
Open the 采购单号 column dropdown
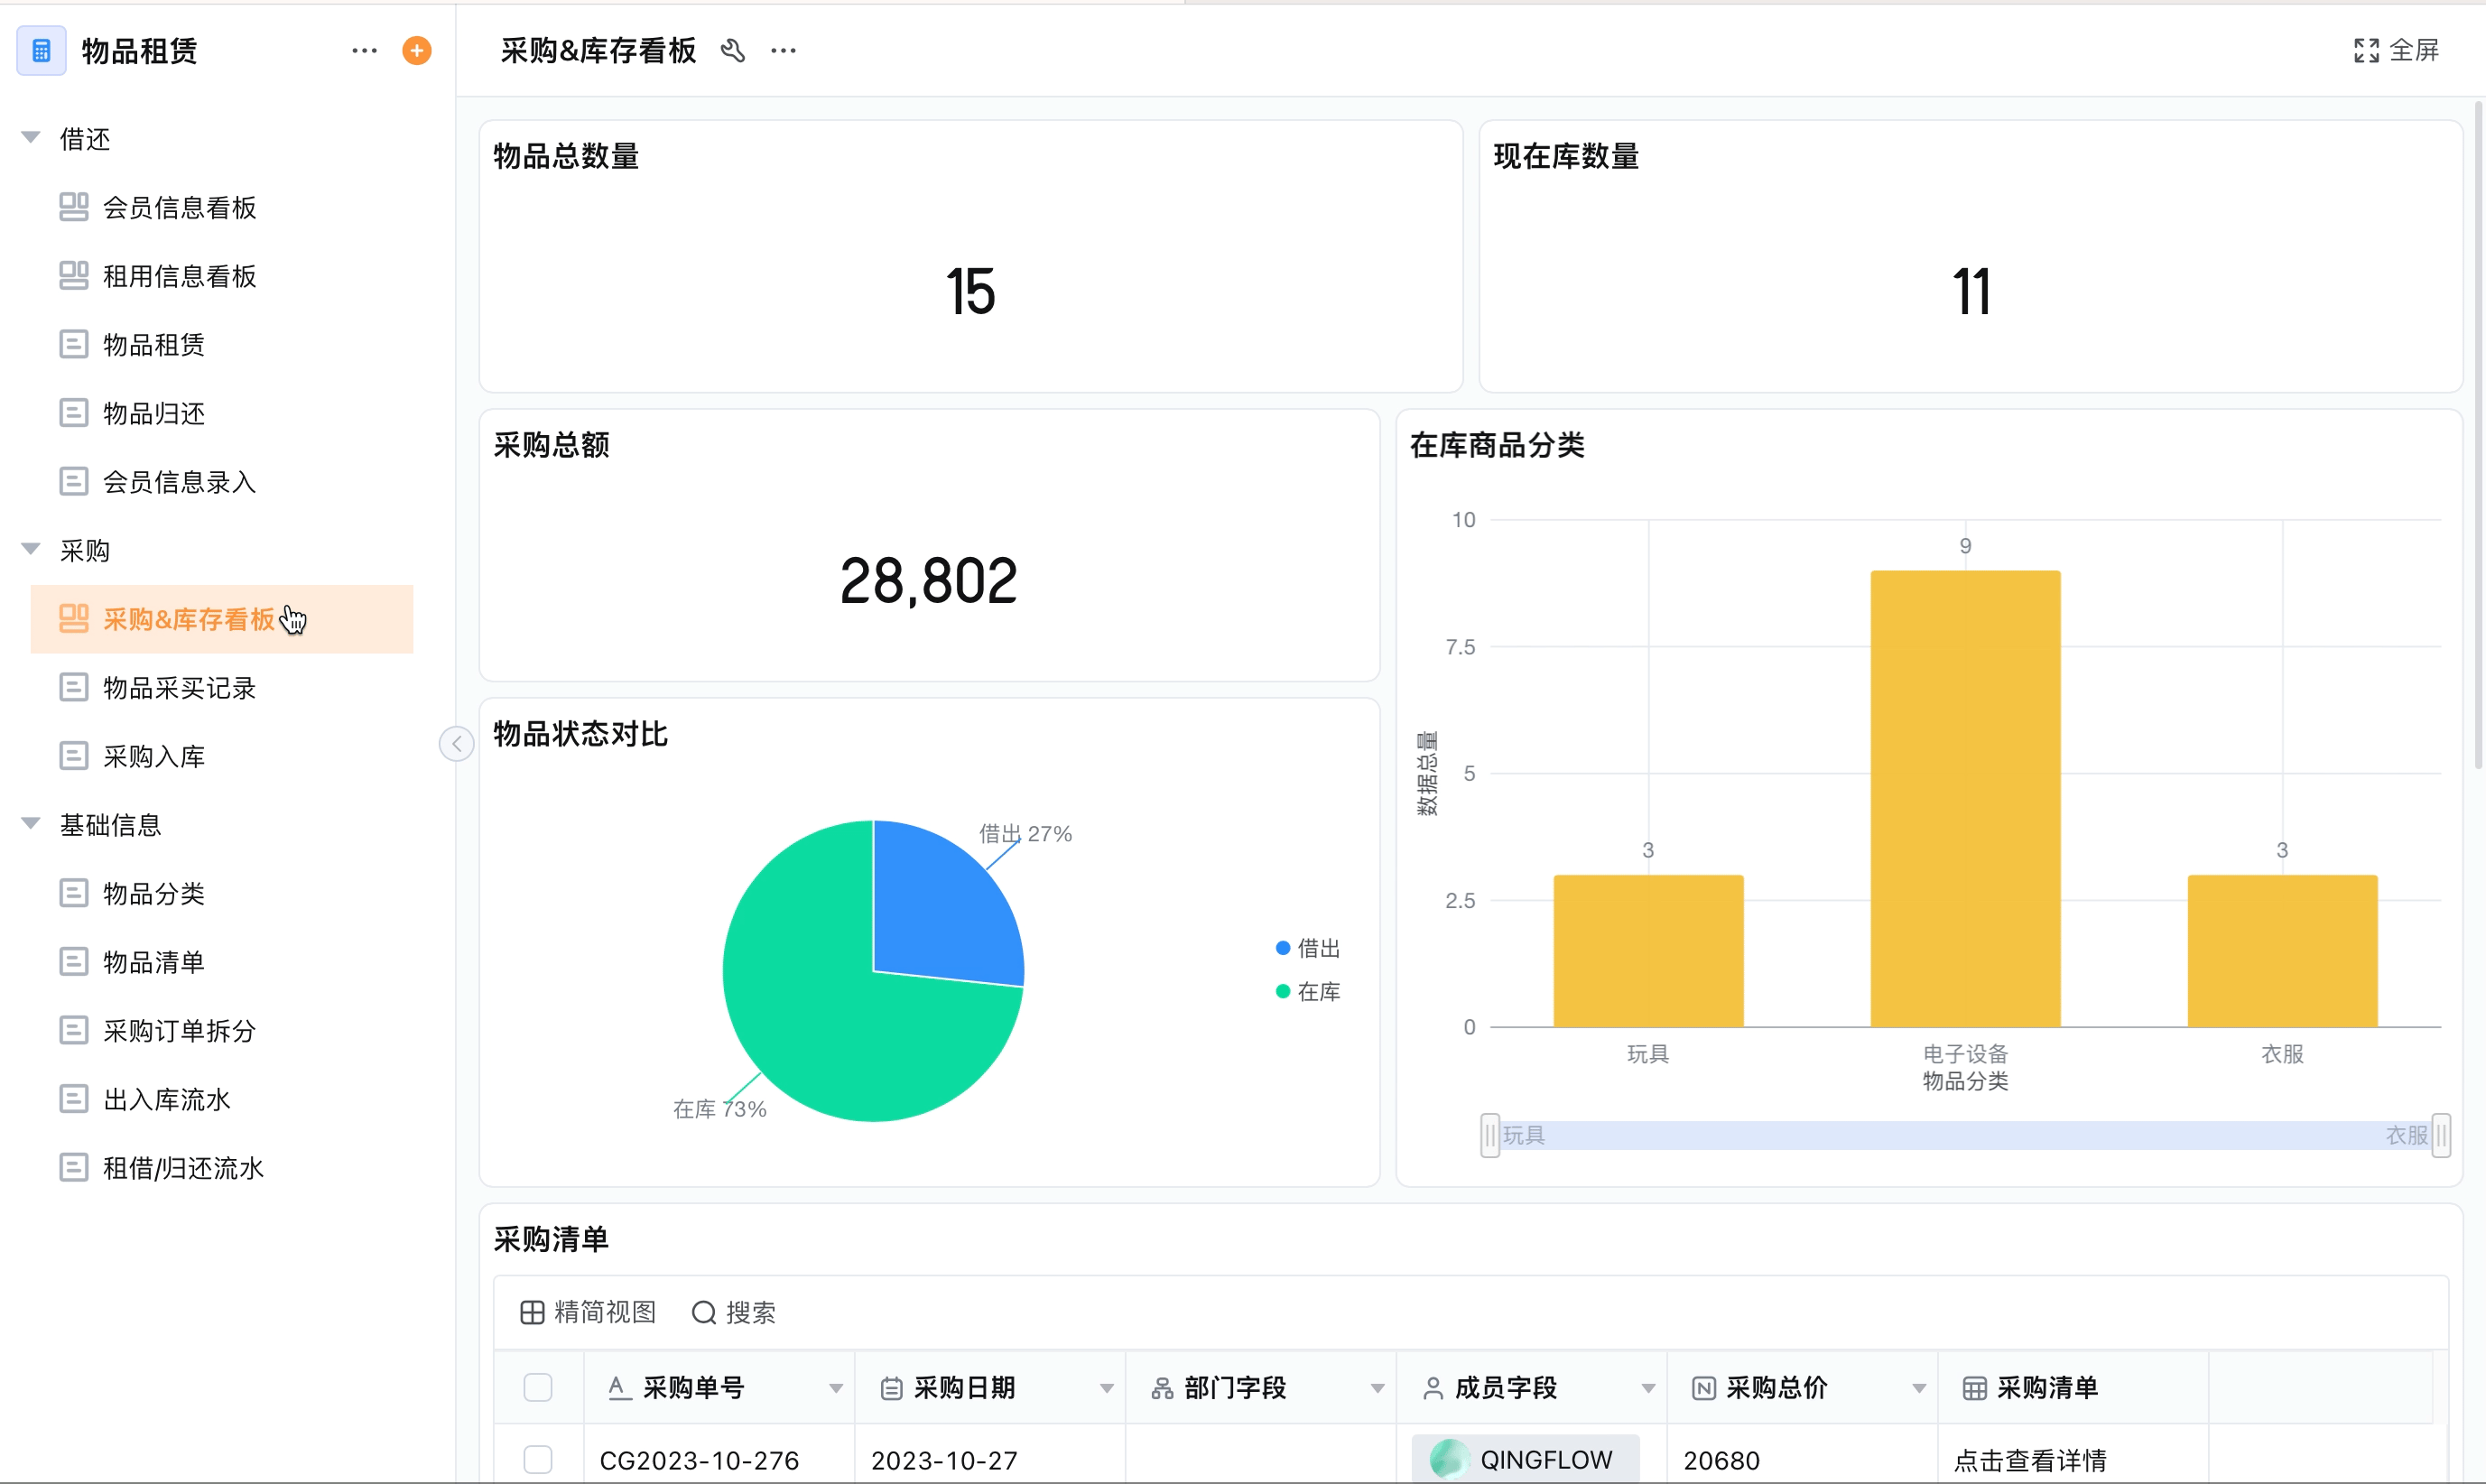pos(836,1388)
